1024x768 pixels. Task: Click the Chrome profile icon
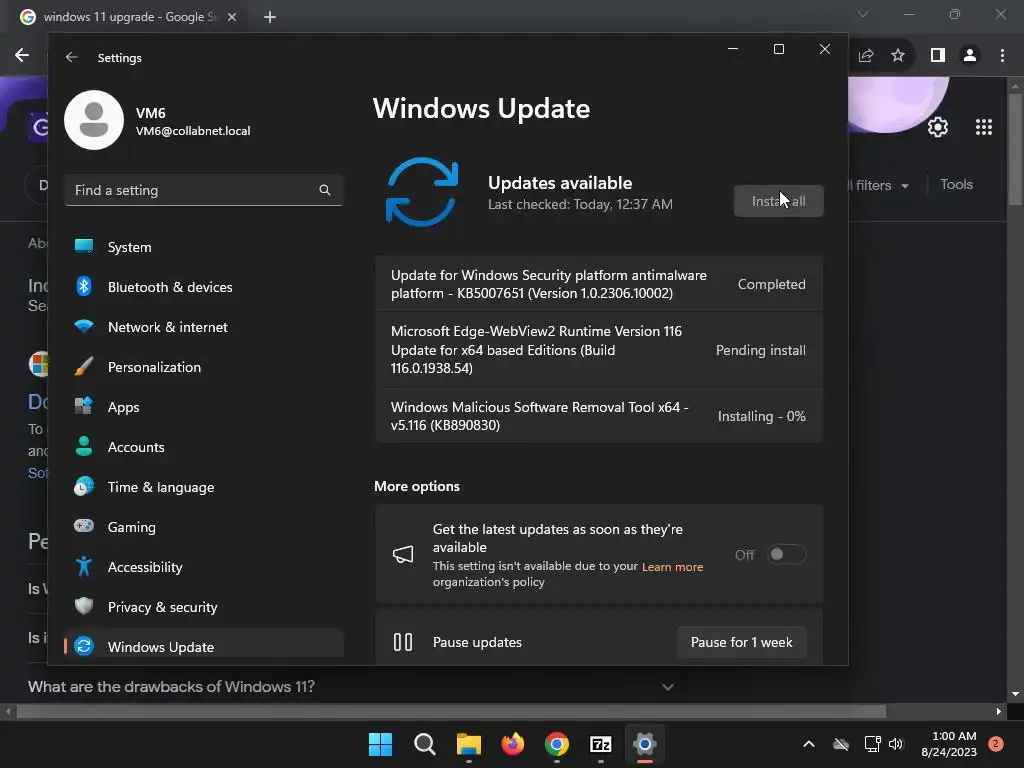click(x=970, y=56)
